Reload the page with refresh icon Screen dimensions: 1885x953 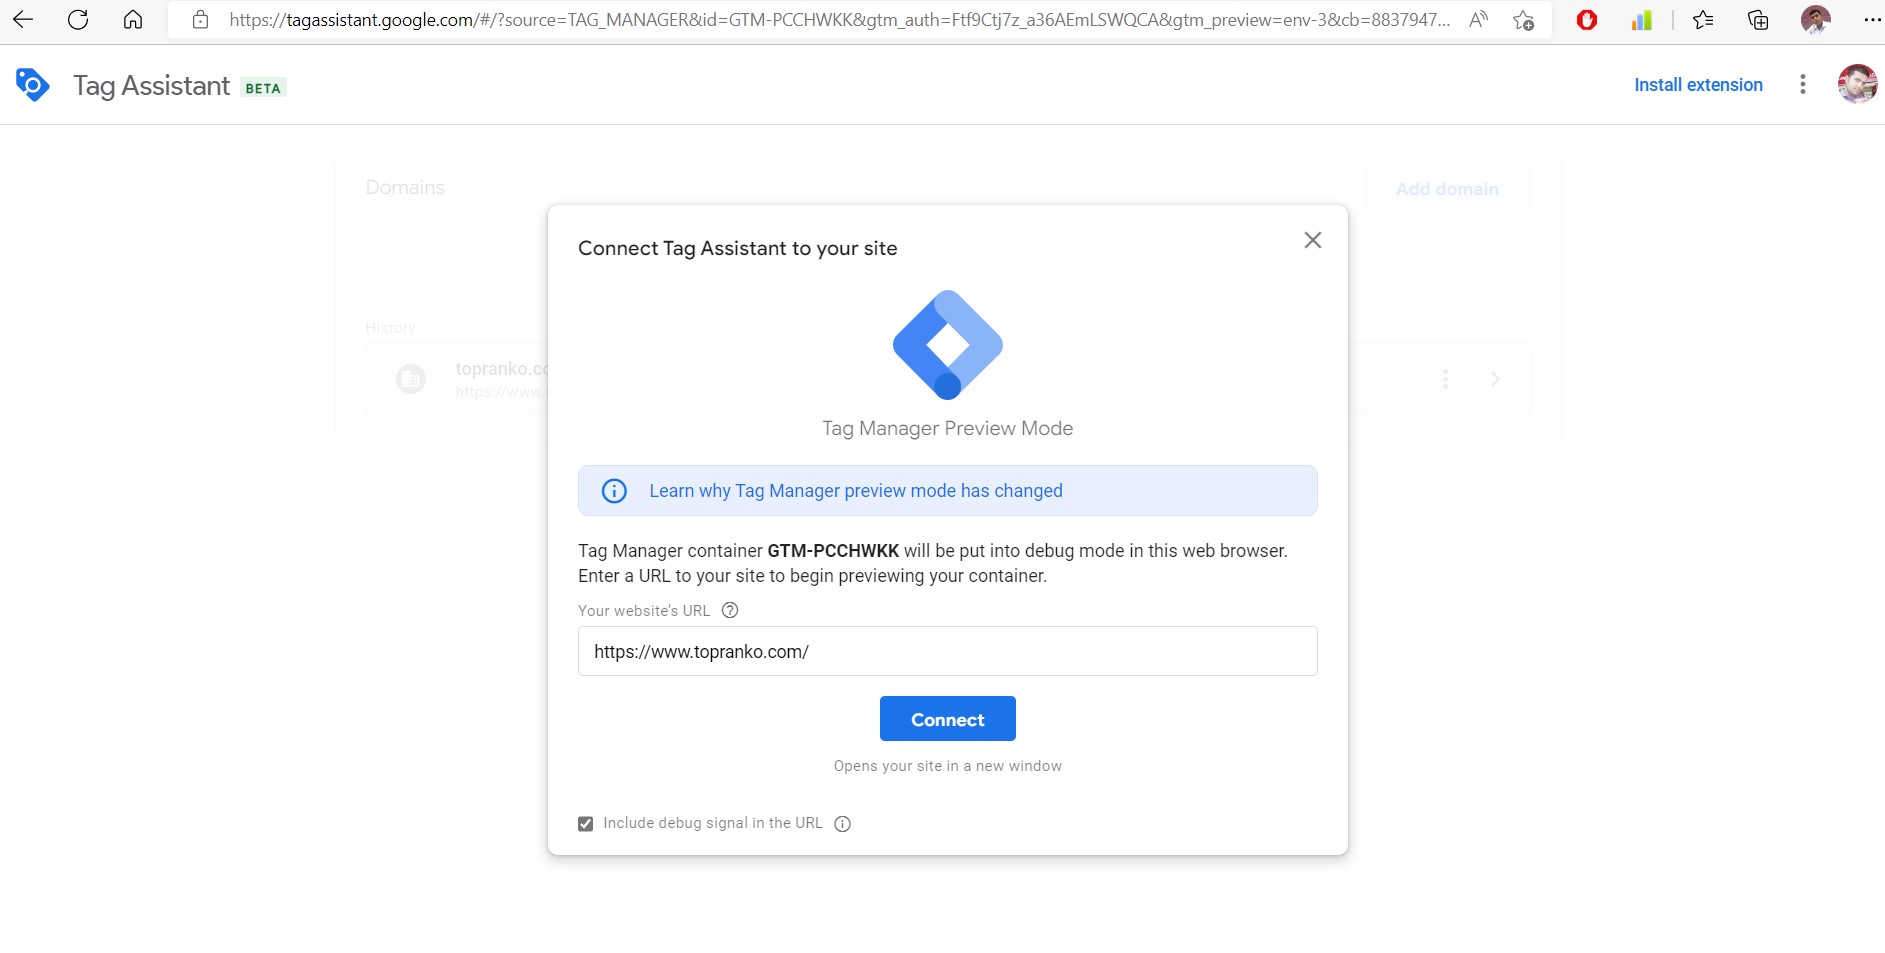78,19
